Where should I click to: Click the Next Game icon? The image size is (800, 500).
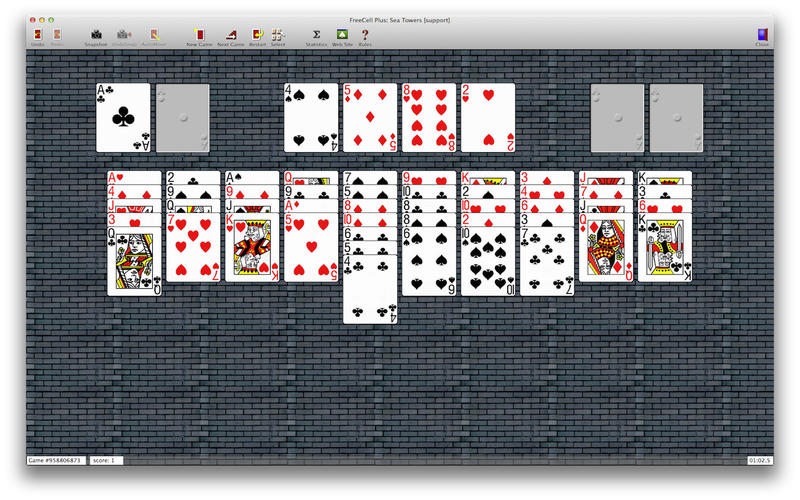pyautogui.click(x=230, y=36)
